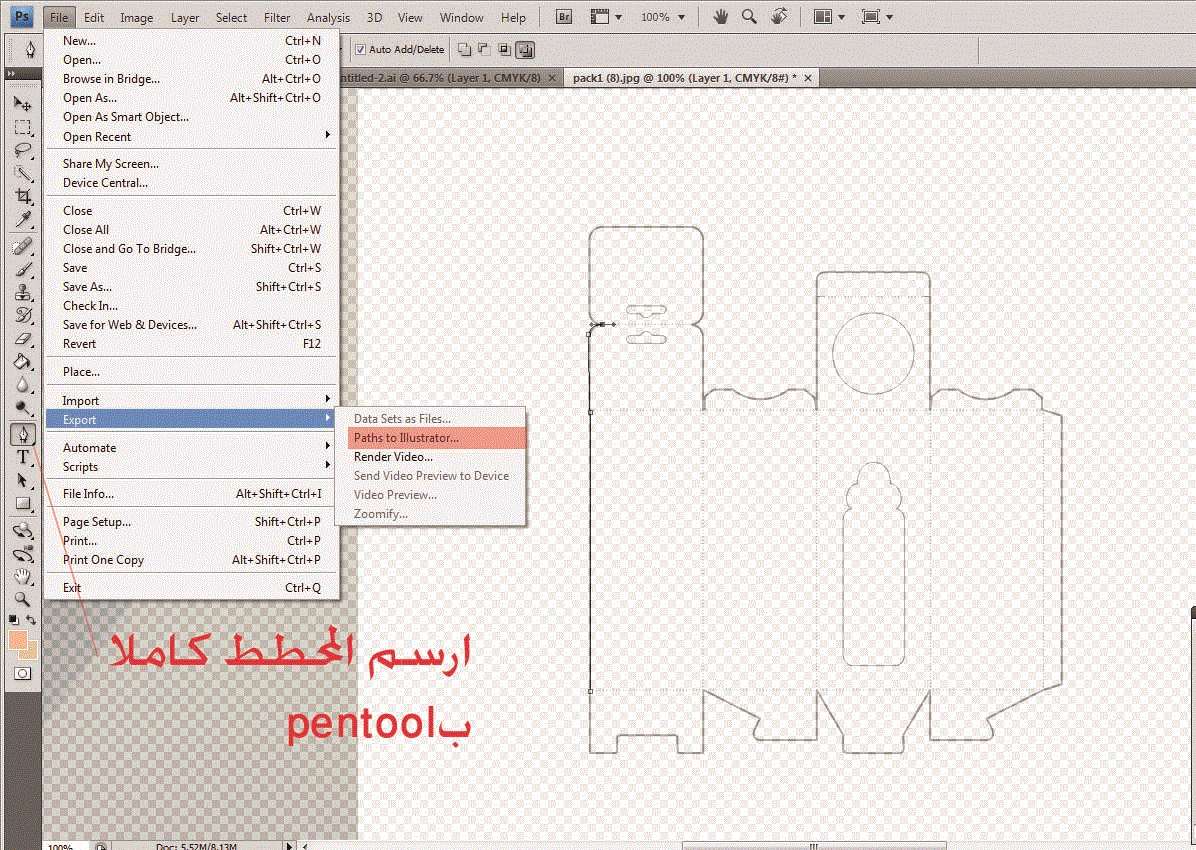Select the Dodge tool
1196x850 pixels.
pos(23,407)
